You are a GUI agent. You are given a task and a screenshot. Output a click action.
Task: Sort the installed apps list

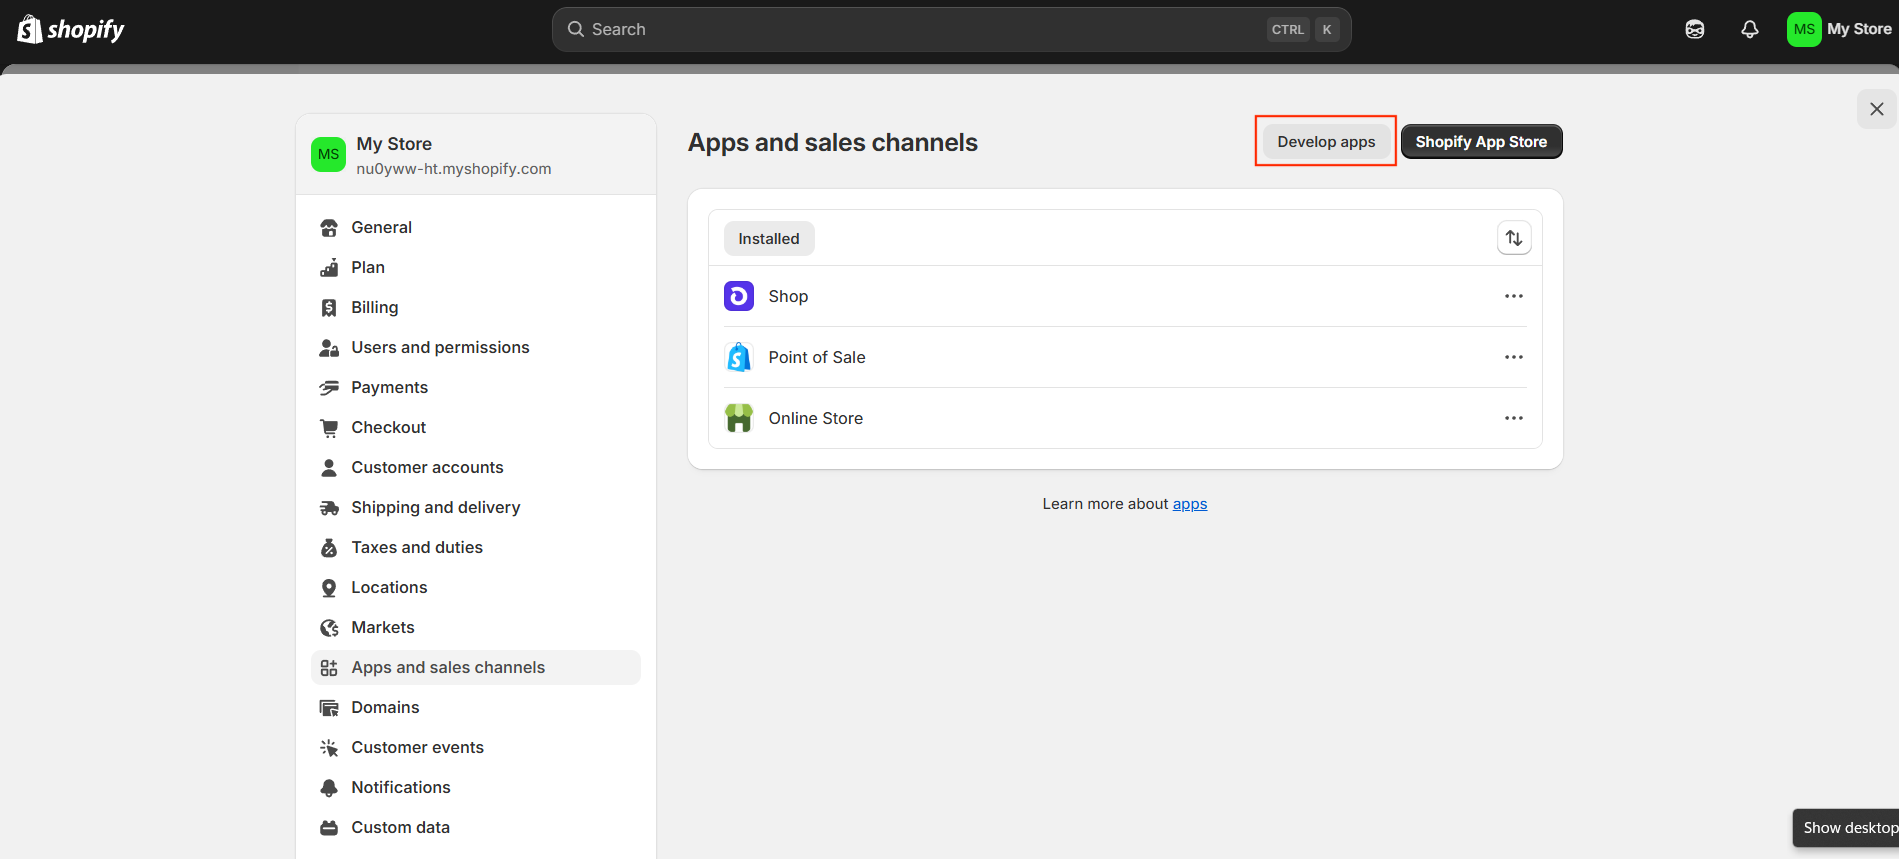(x=1514, y=238)
